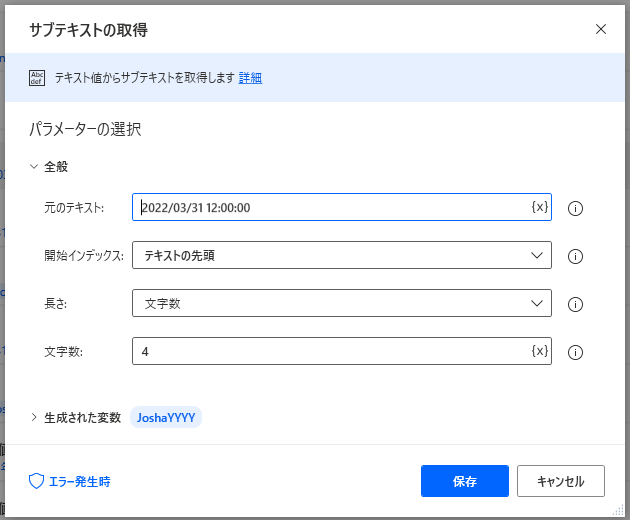This screenshot has width=630, height=520.
Task: Show info tooltip for 文字数
Action: [575, 352]
